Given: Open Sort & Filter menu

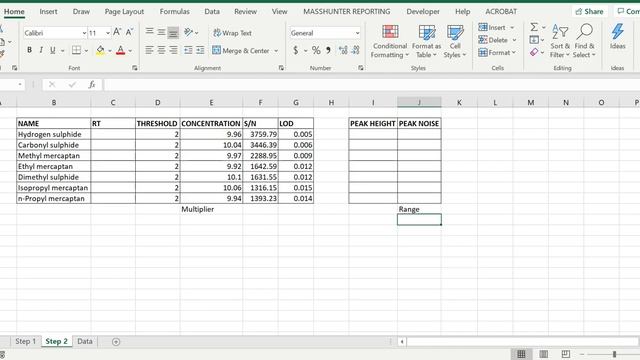Looking at the screenshot, I should point(560,41).
